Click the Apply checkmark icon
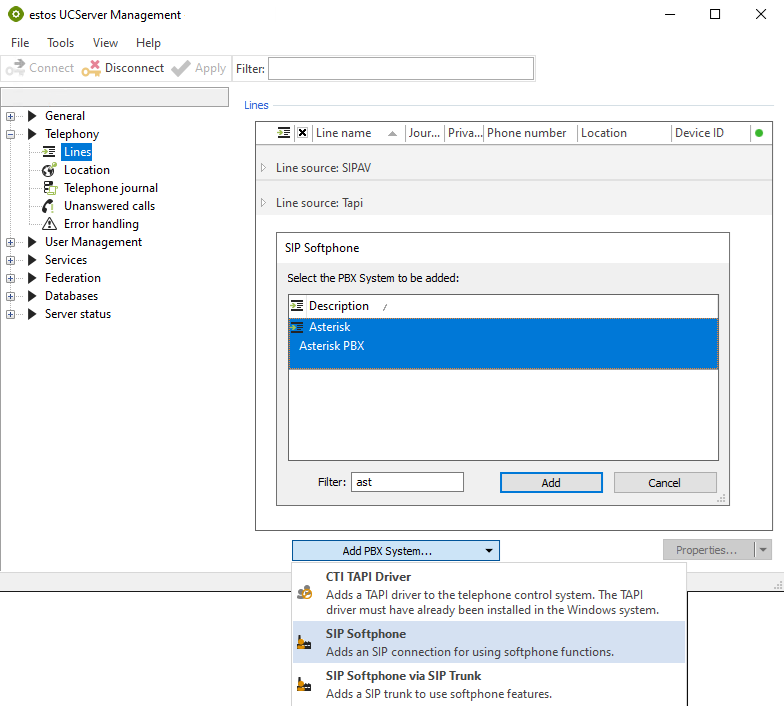This screenshot has height=706, width=784. (x=181, y=68)
